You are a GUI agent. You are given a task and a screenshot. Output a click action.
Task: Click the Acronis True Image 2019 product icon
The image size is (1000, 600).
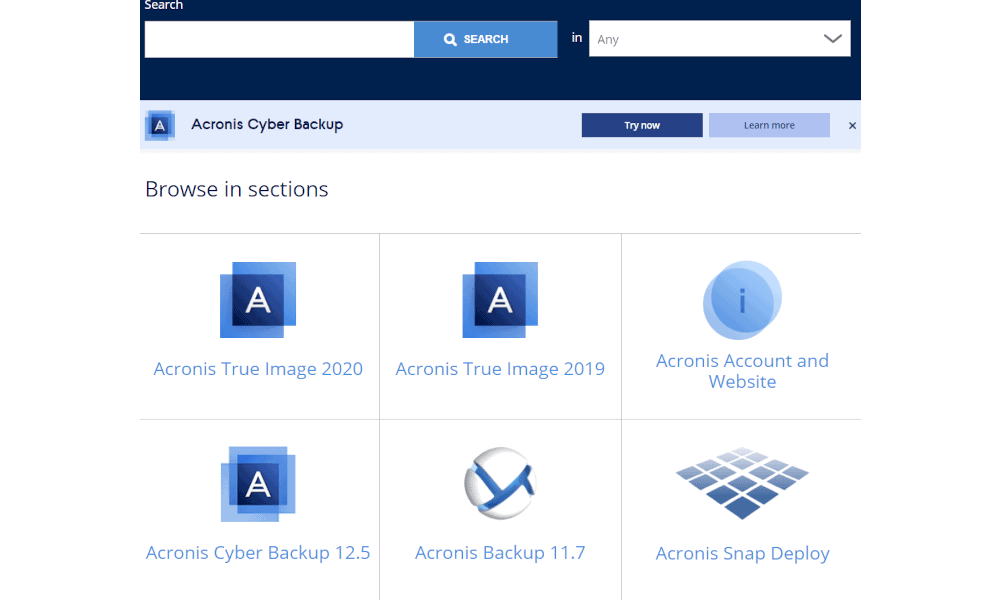[500, 300]
